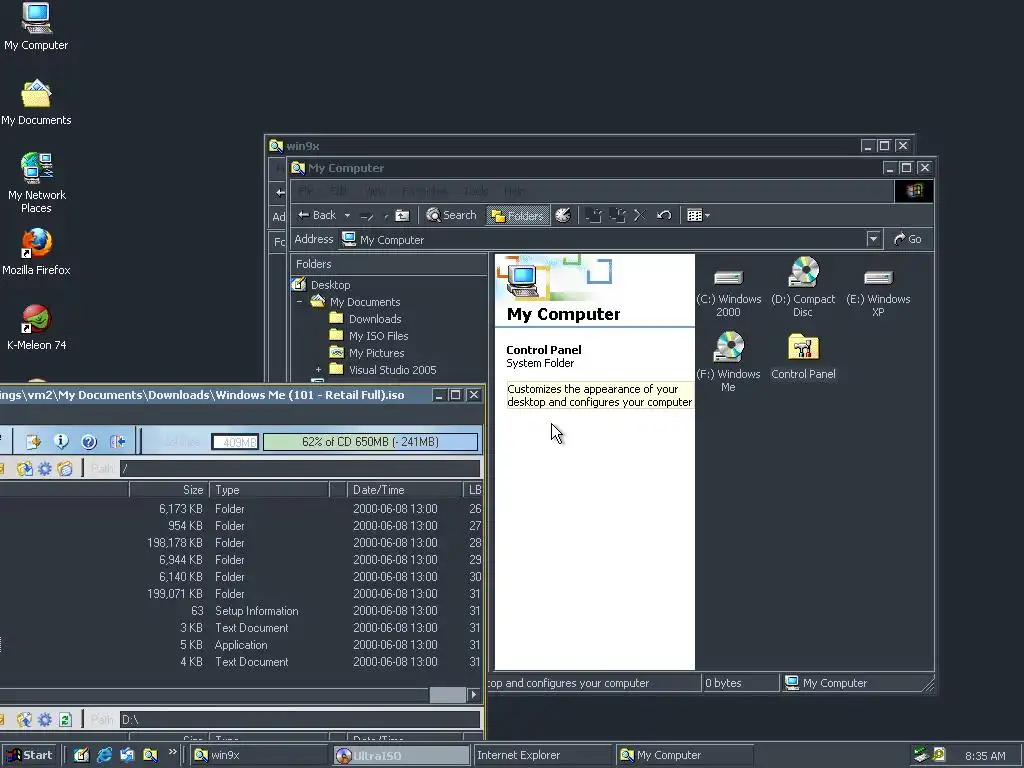Select the Control Panel icon in My Computer
This screenshot has width=1024, height=768.
pos(803,357)
